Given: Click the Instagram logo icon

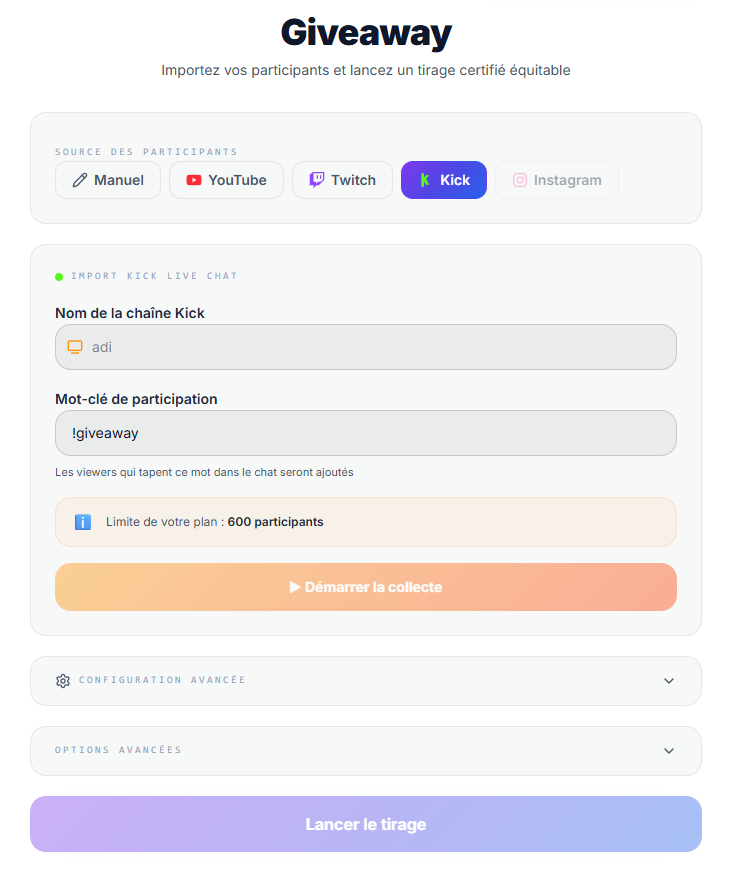Looking at the screenshot, I should (x=520, y=180).
